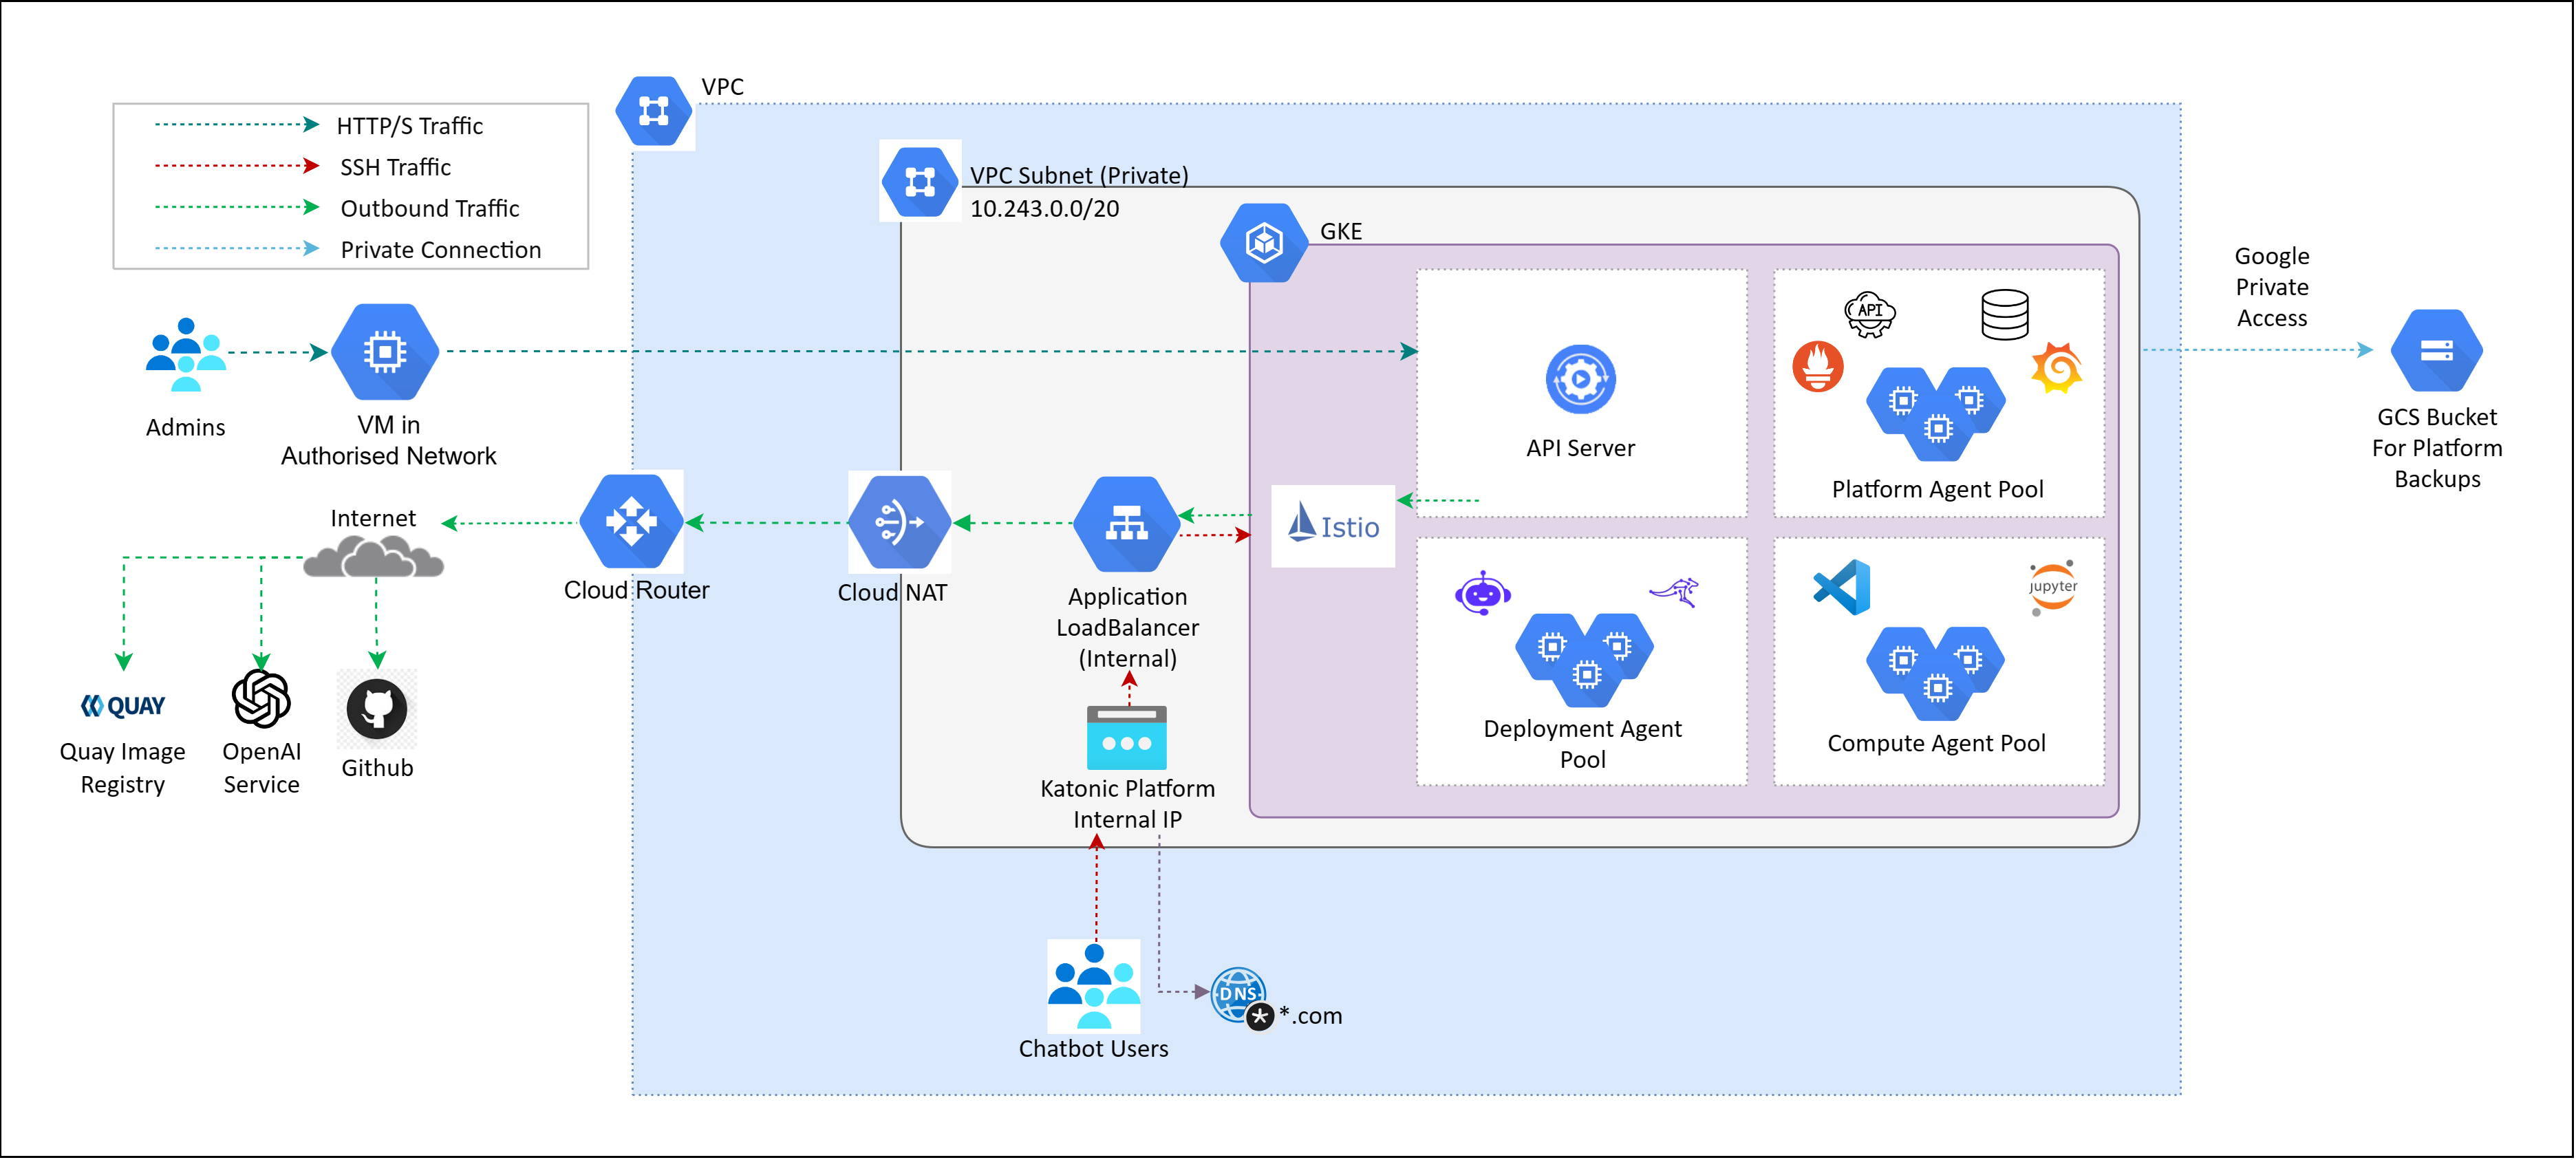This screenshot has width=2576, height=1160.
Task: Click the Platform Agent Pool label
Action: (1938, 489)
